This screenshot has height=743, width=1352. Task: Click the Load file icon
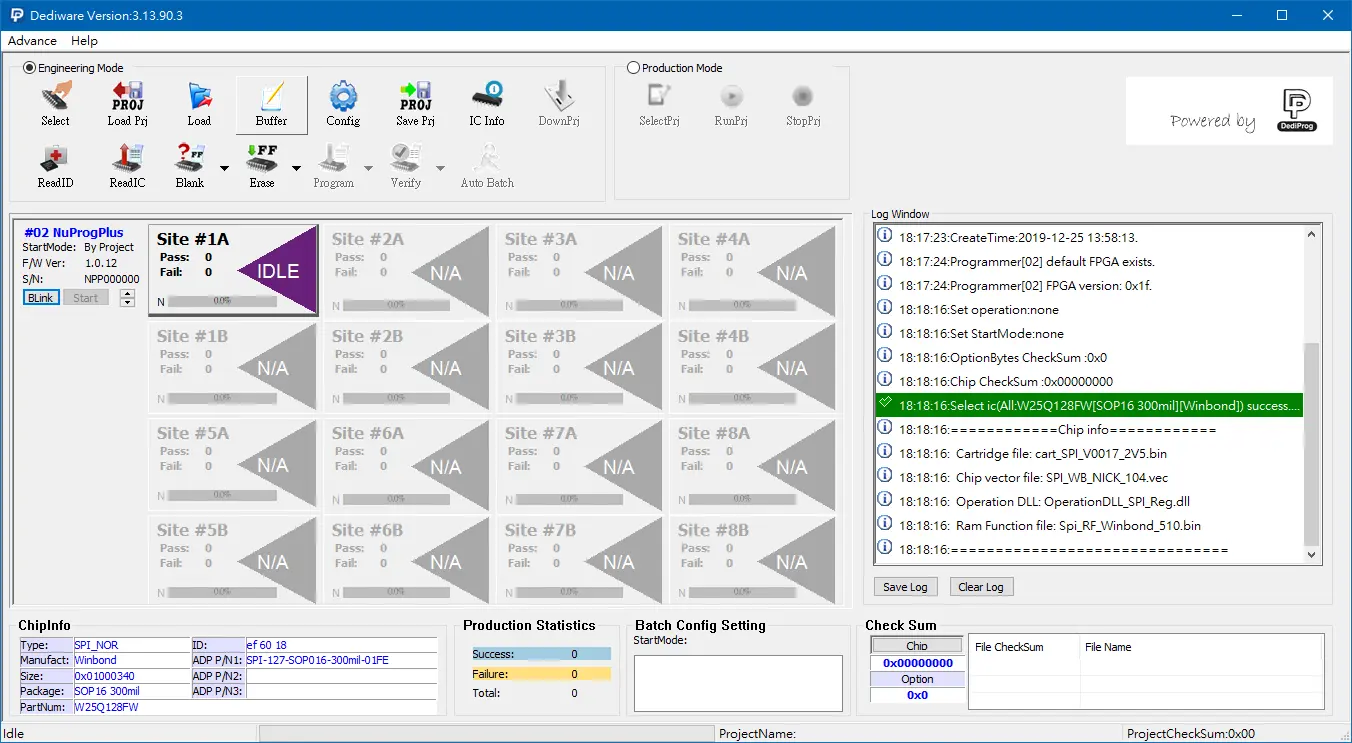coord(199,104)
